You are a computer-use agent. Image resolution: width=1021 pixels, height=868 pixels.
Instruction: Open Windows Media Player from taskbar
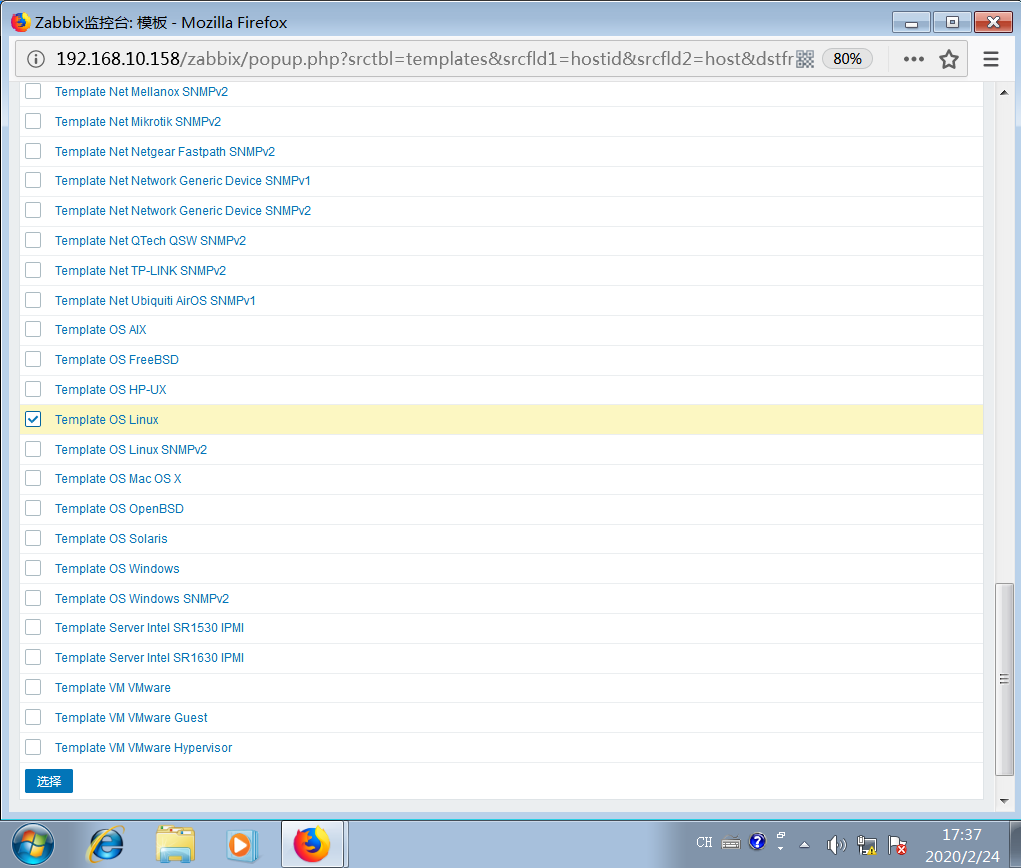coord(242,845)
